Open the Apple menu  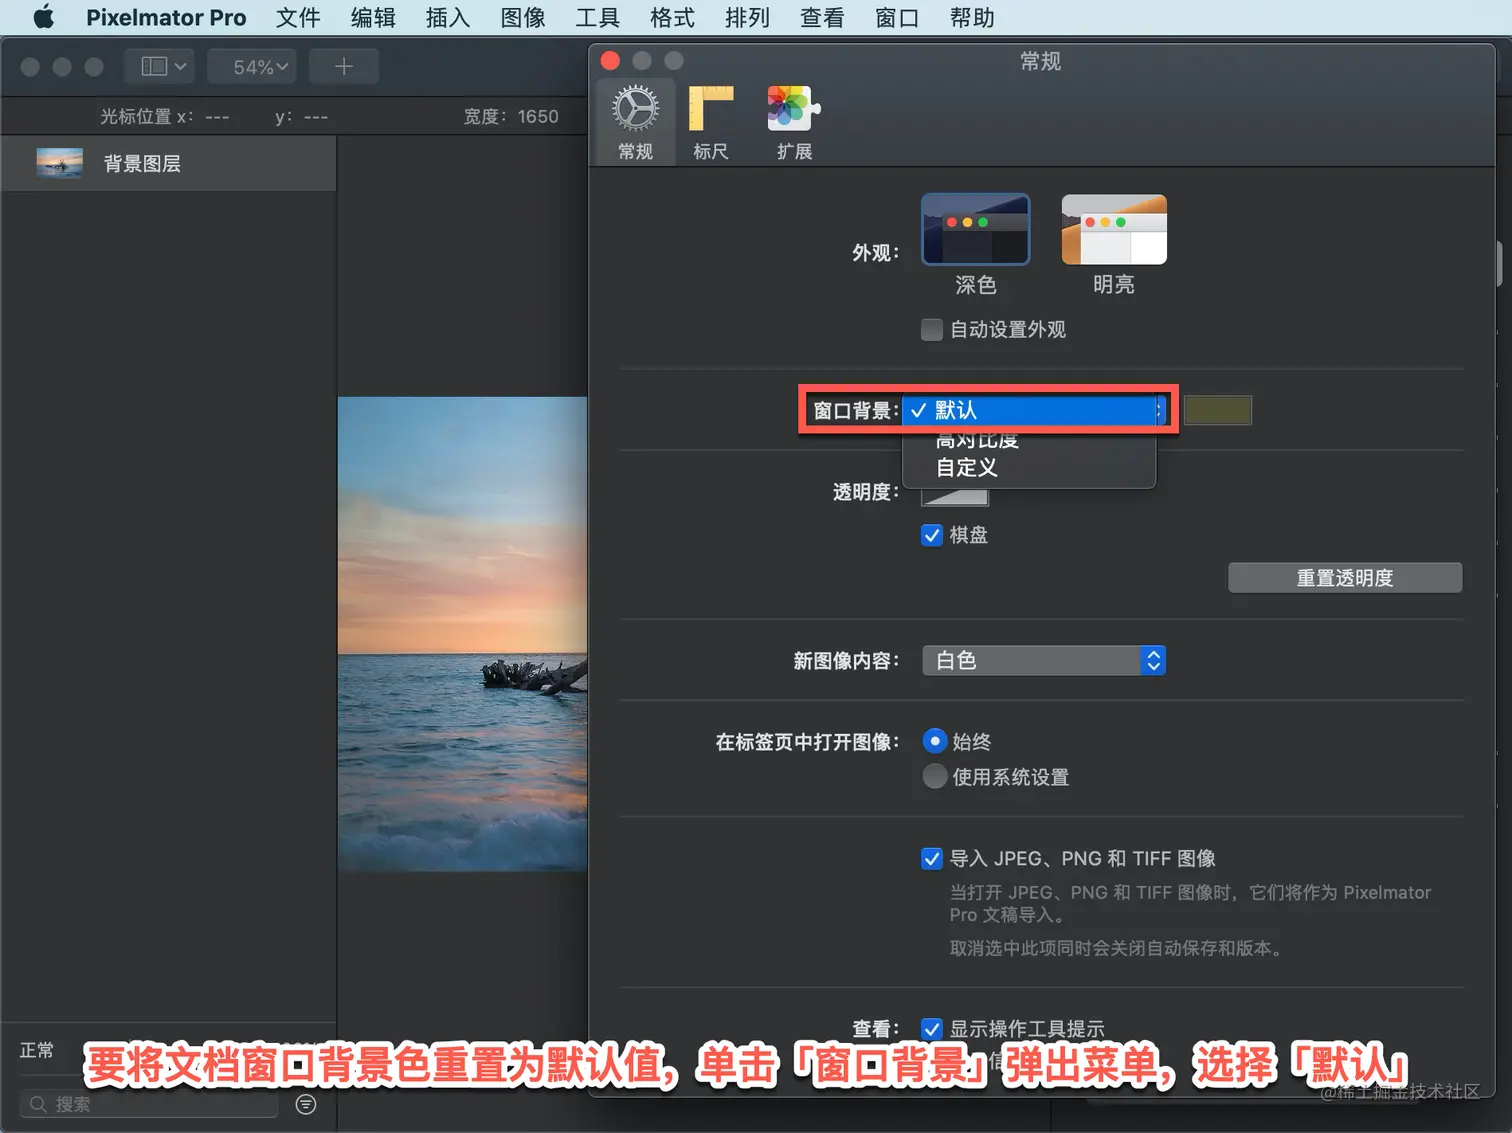click(x=43, y=17)
